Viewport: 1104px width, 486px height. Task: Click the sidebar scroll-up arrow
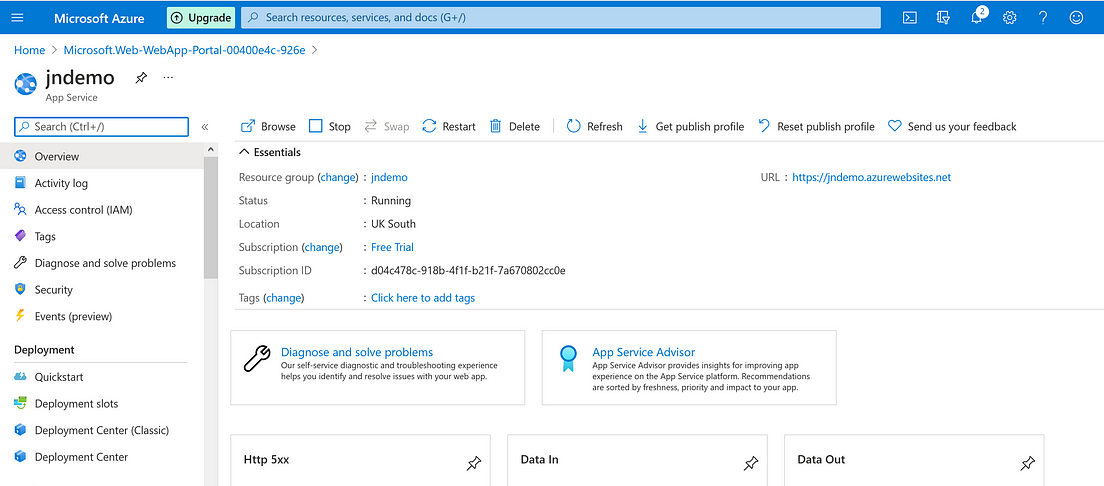pyautogui.click(x=211, y=149)
